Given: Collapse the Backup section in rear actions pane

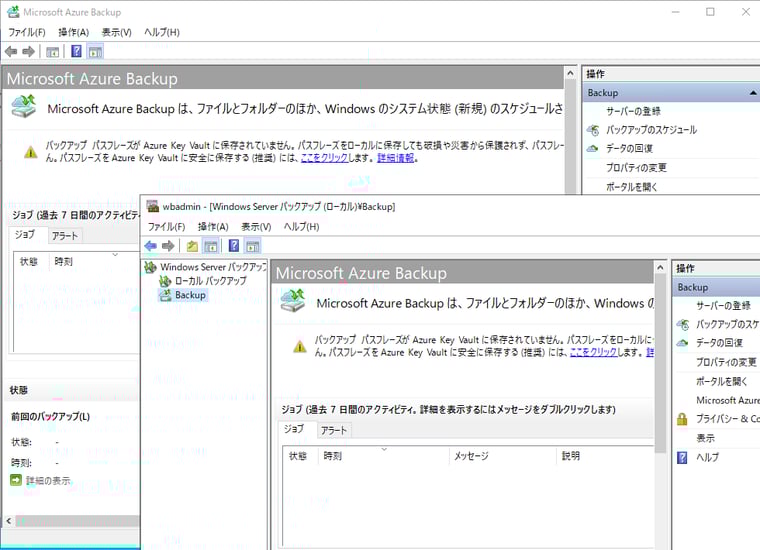Looking at the screenshot, I should click(x=752, y=93).
